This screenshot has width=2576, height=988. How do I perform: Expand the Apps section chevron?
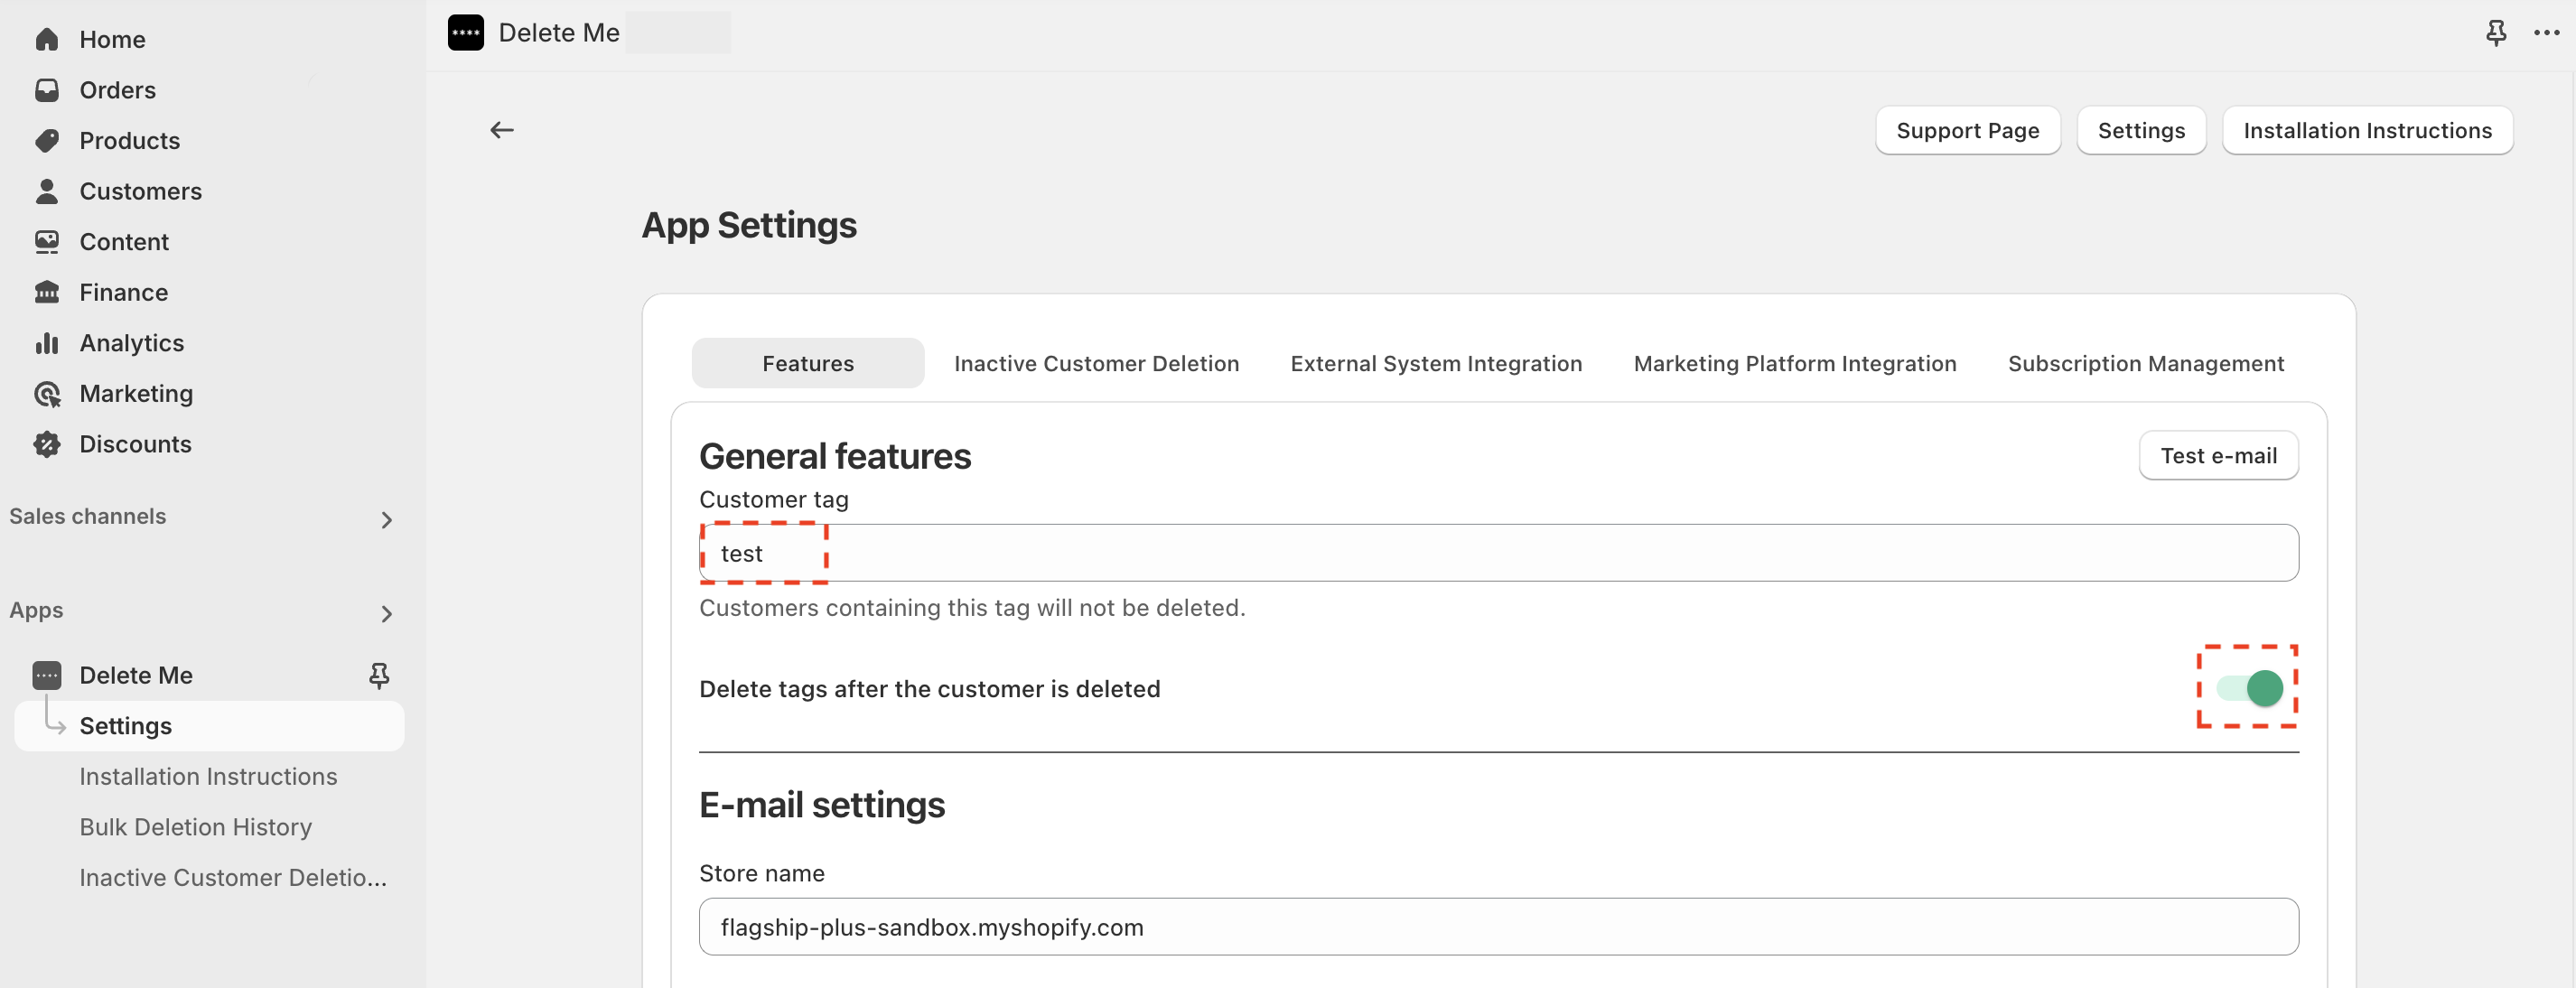pos(386,613)
